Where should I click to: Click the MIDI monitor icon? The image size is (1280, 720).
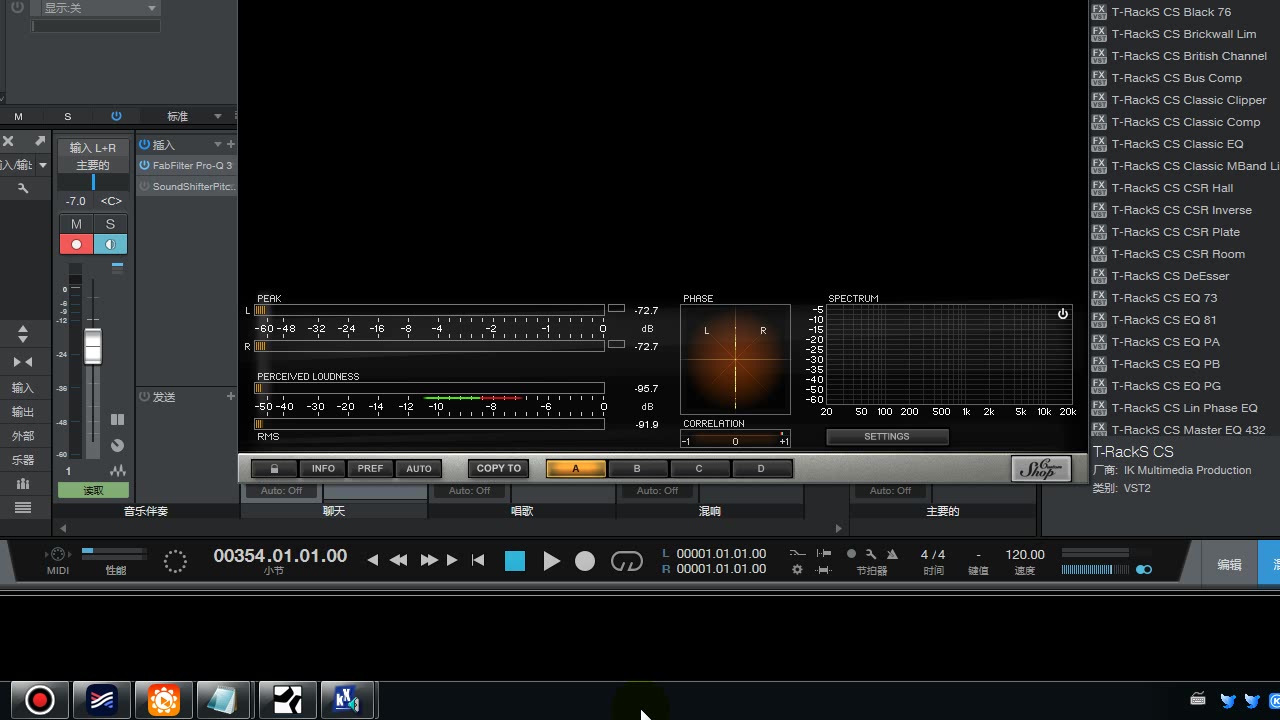click(x=58, y=555)
